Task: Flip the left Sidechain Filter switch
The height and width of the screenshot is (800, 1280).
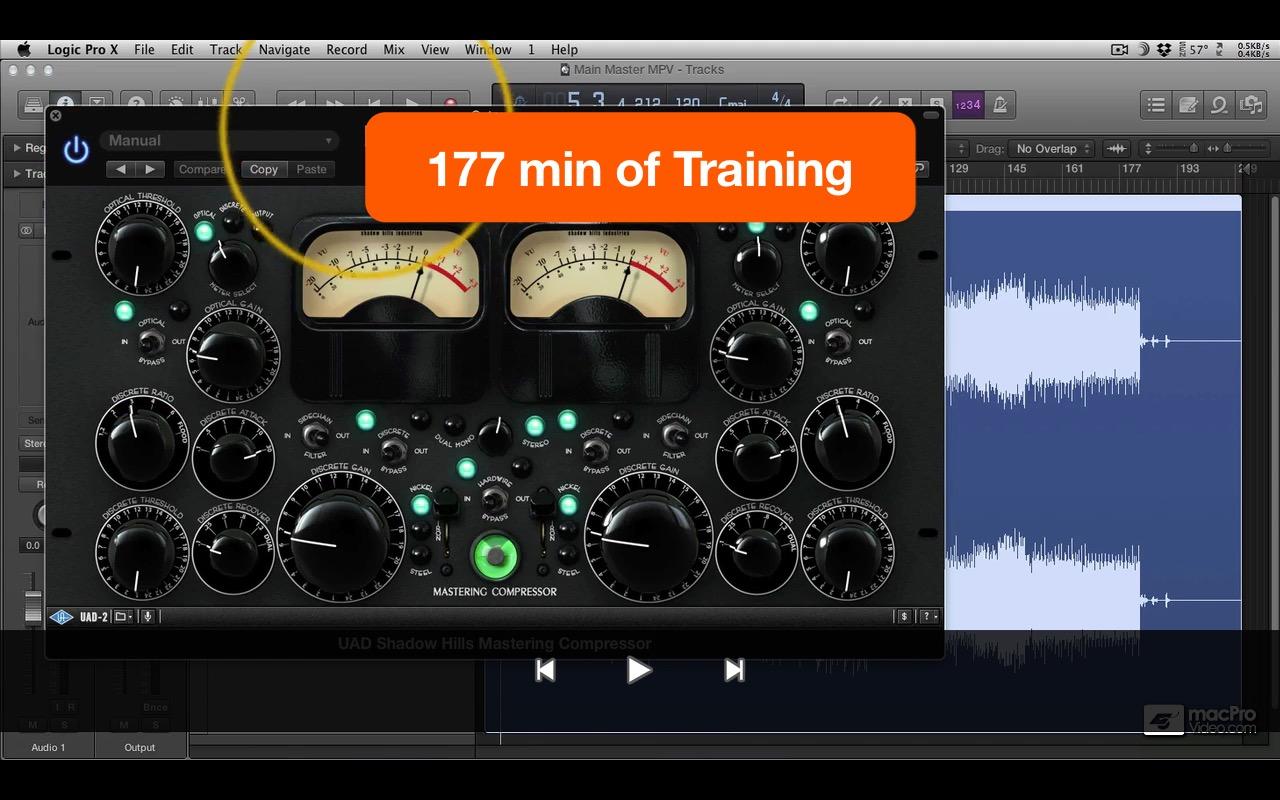Action: 315,434
